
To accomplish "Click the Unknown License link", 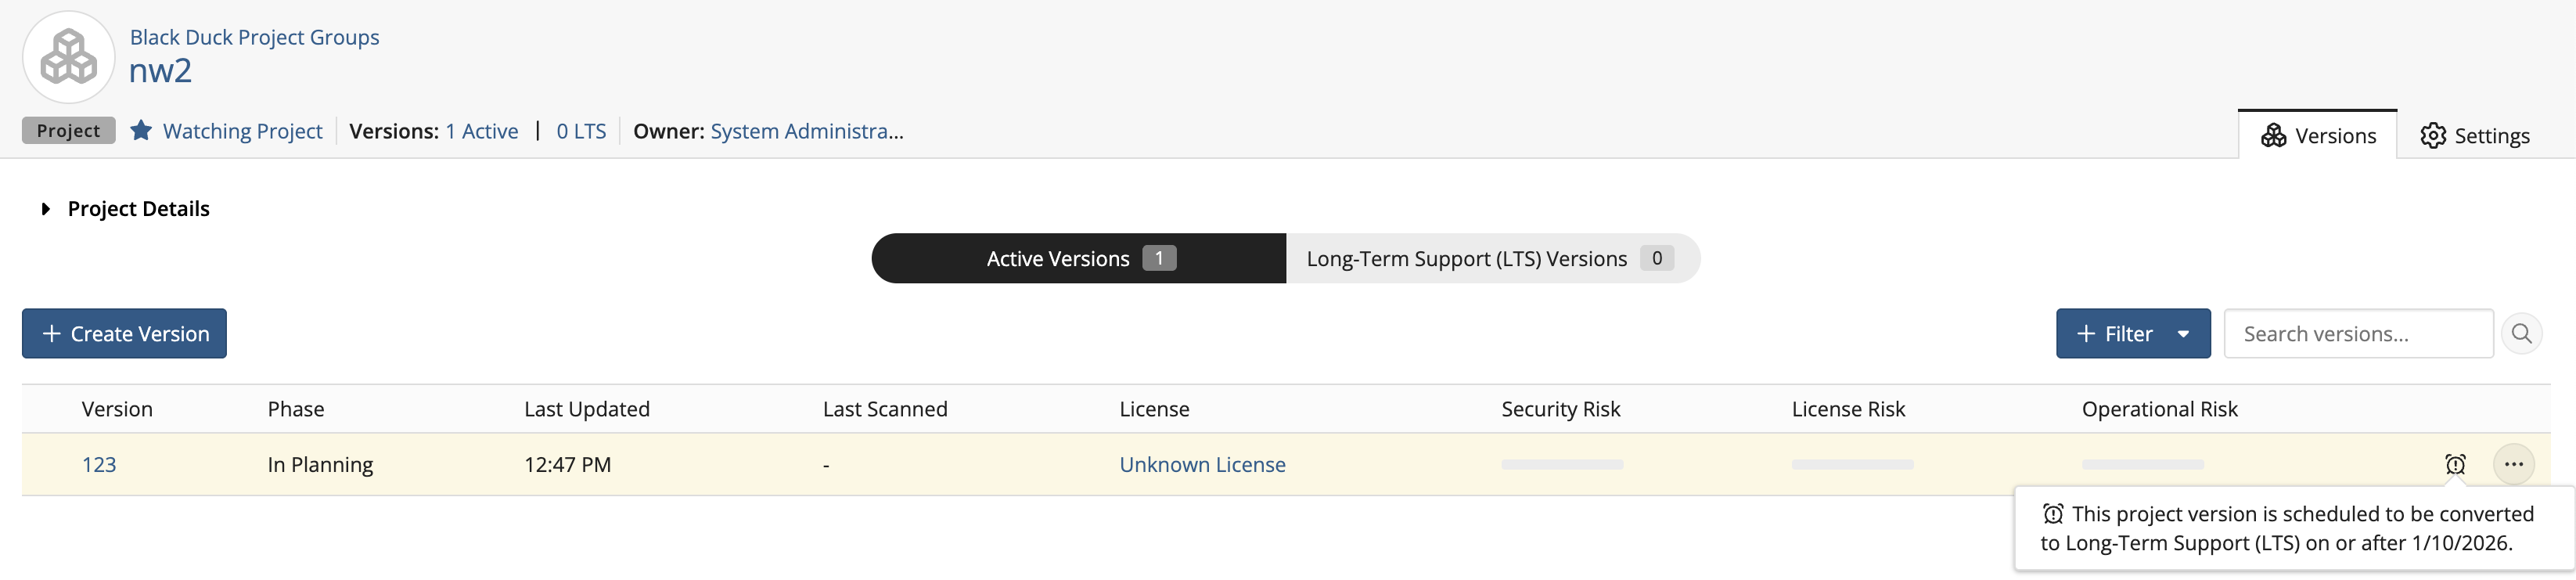I will click(1202, 465).
